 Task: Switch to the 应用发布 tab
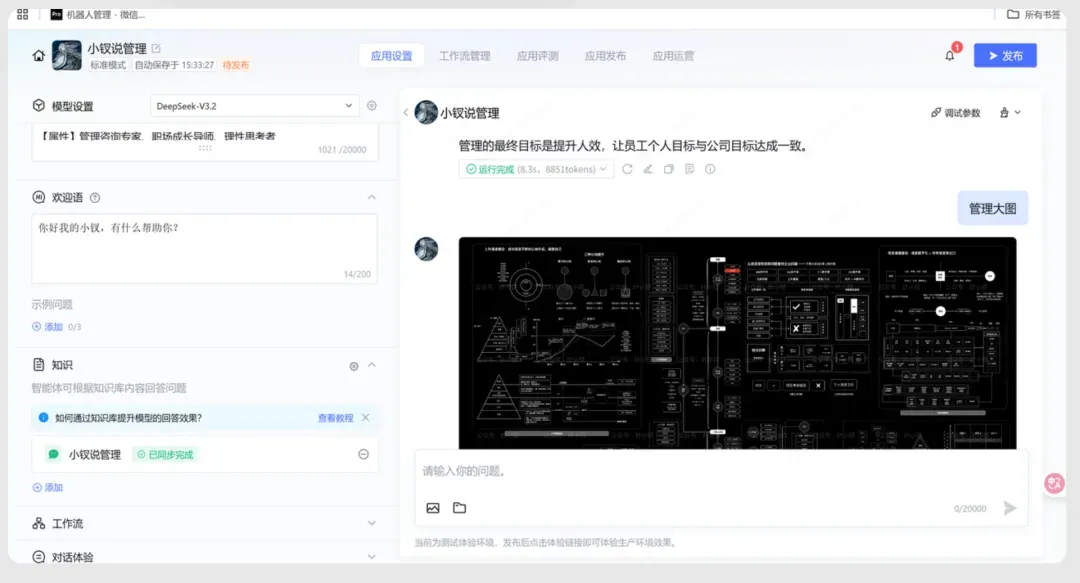pos(605,56)
